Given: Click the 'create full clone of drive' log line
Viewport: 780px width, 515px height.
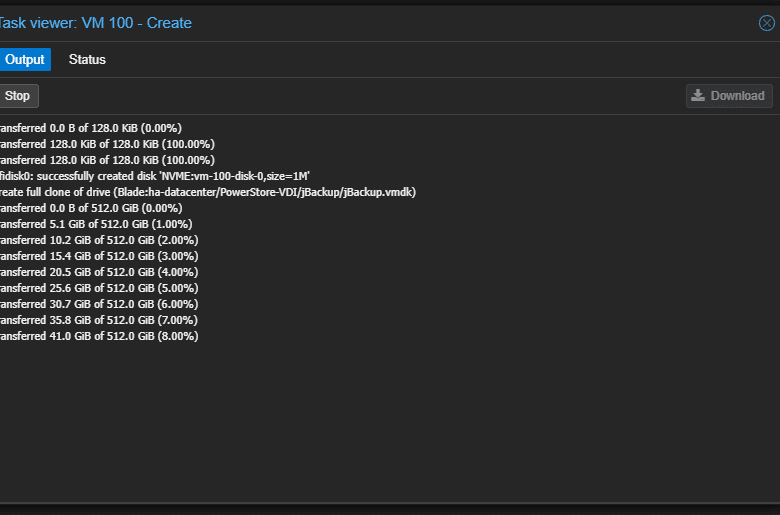Looking at the screenshot, I should coord(208,192).
